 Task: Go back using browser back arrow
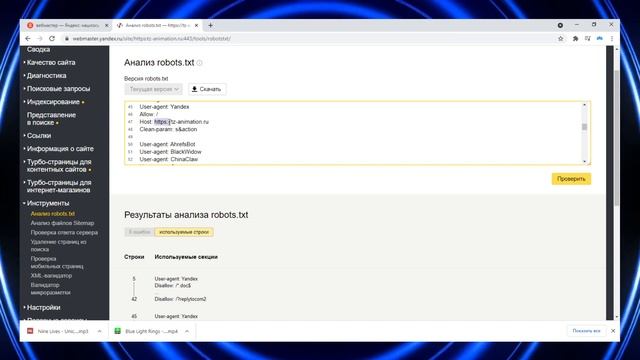pos(28,38)
